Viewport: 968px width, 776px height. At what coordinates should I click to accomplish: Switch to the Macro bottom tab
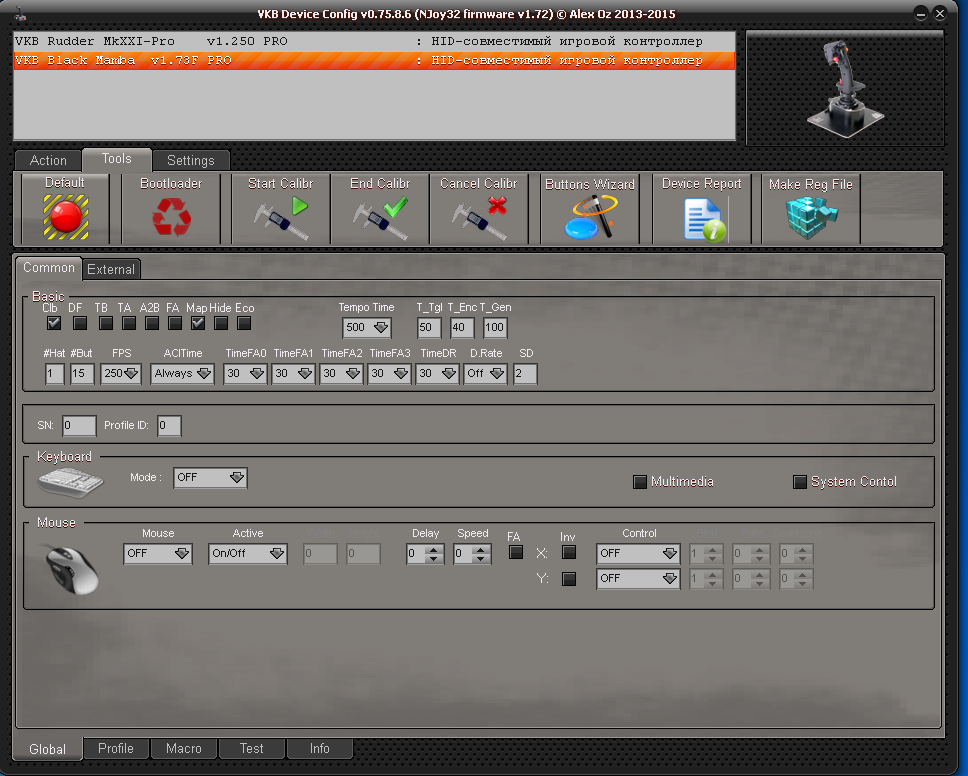(184, 748)
